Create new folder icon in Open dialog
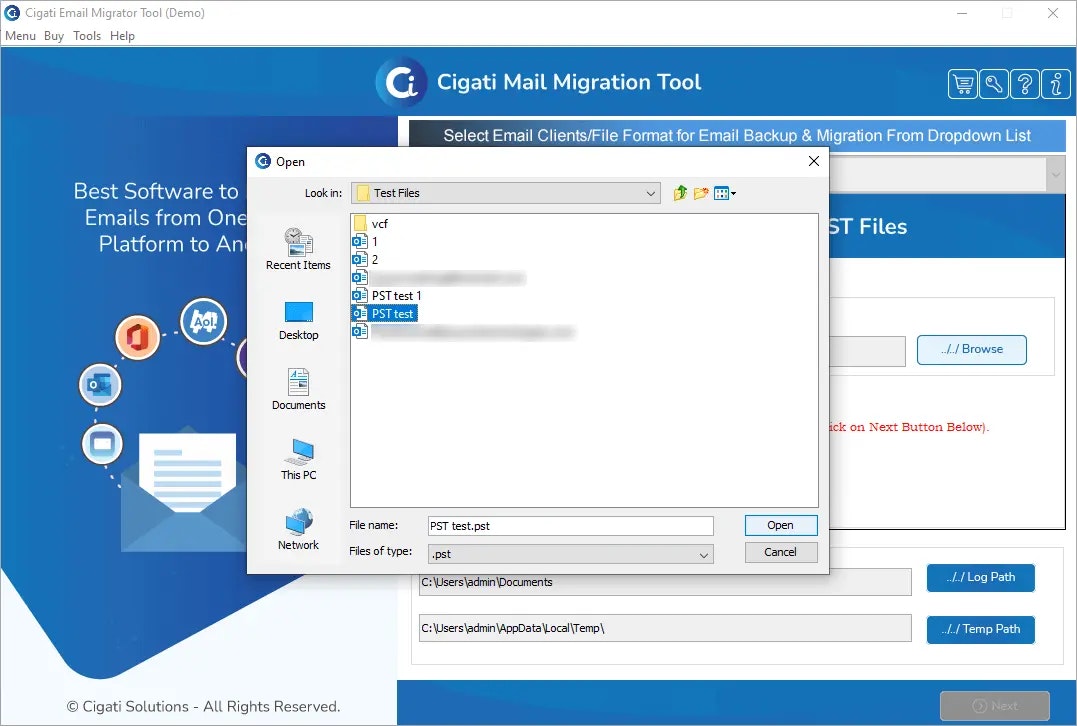 tap(701, 193)
